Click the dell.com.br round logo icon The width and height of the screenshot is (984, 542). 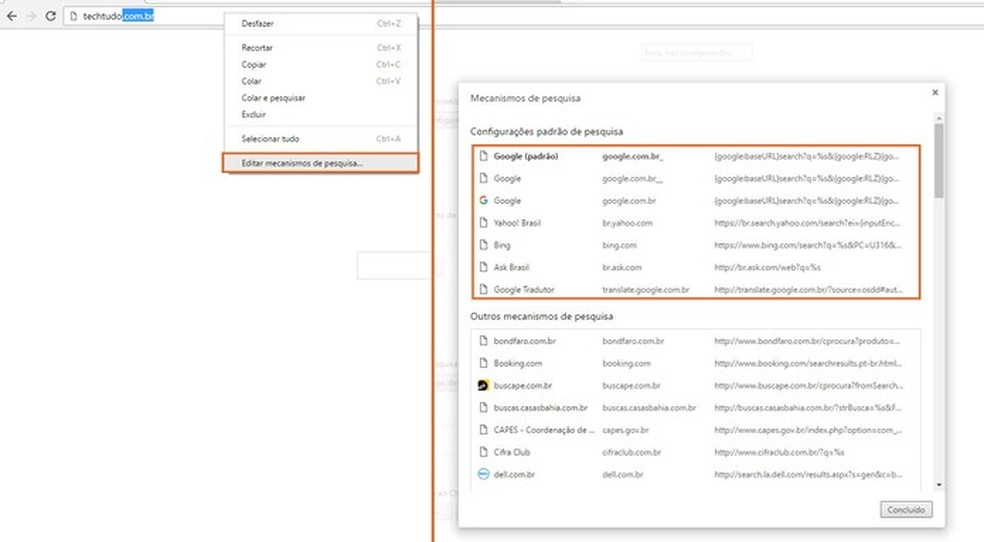483,474
